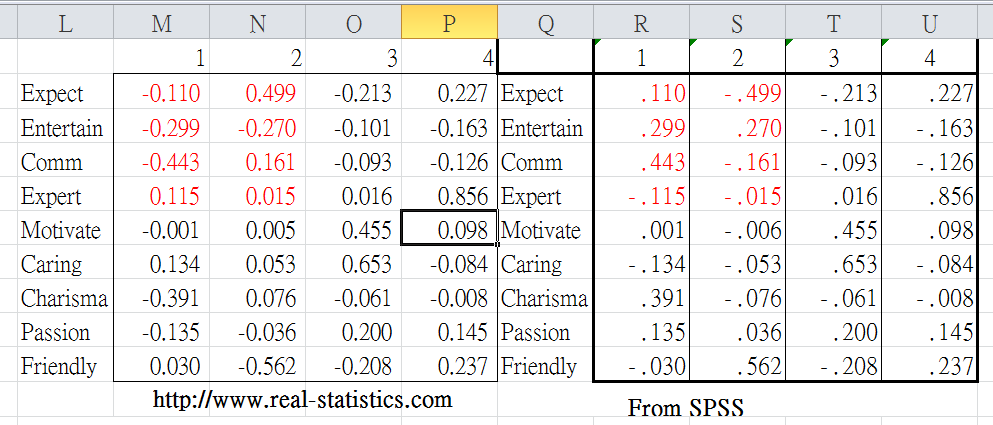Select the .455 cell in column T

833,230
